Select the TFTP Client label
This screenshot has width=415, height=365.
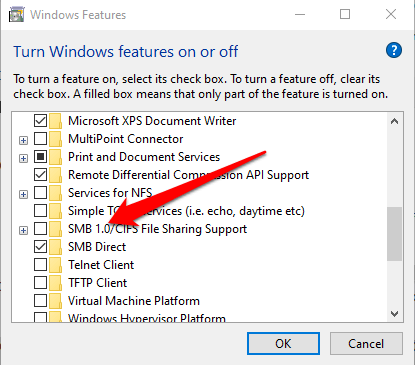tap(98, 283)
